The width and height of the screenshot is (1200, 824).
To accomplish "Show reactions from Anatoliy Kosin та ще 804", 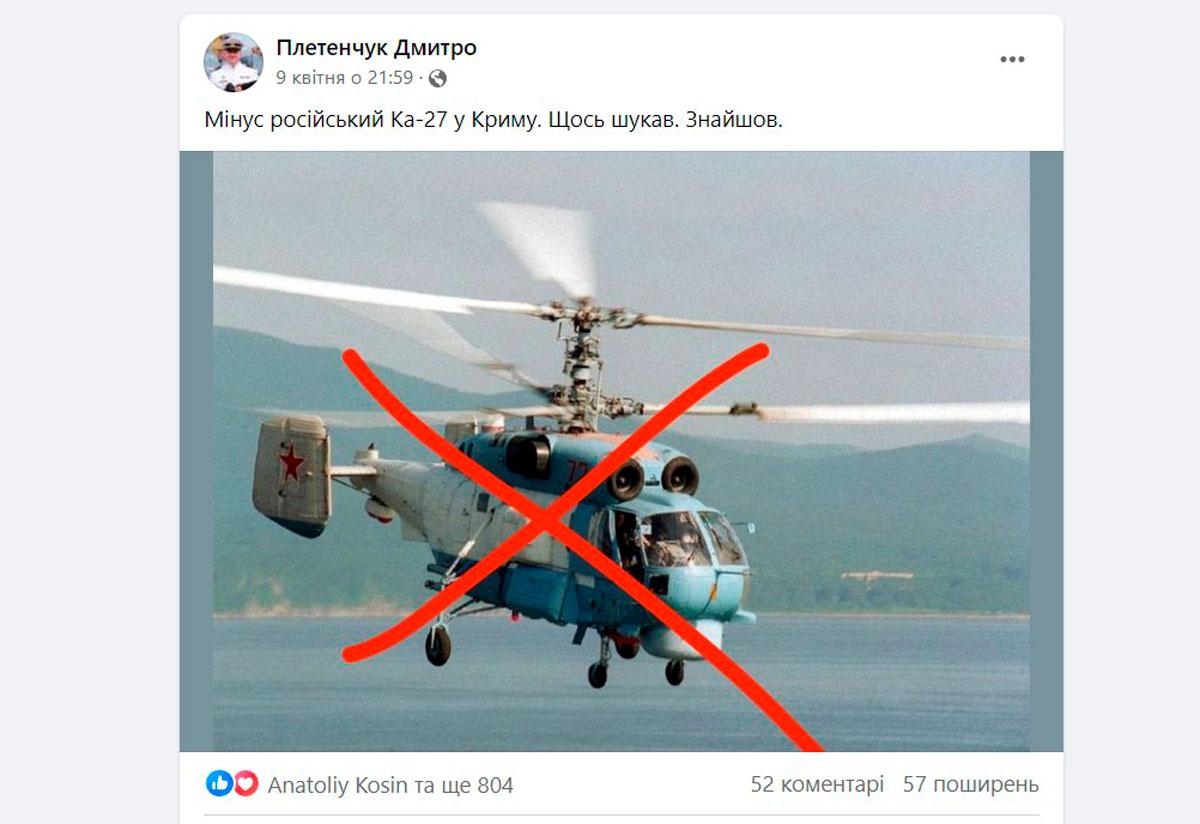I will (390, 785).
